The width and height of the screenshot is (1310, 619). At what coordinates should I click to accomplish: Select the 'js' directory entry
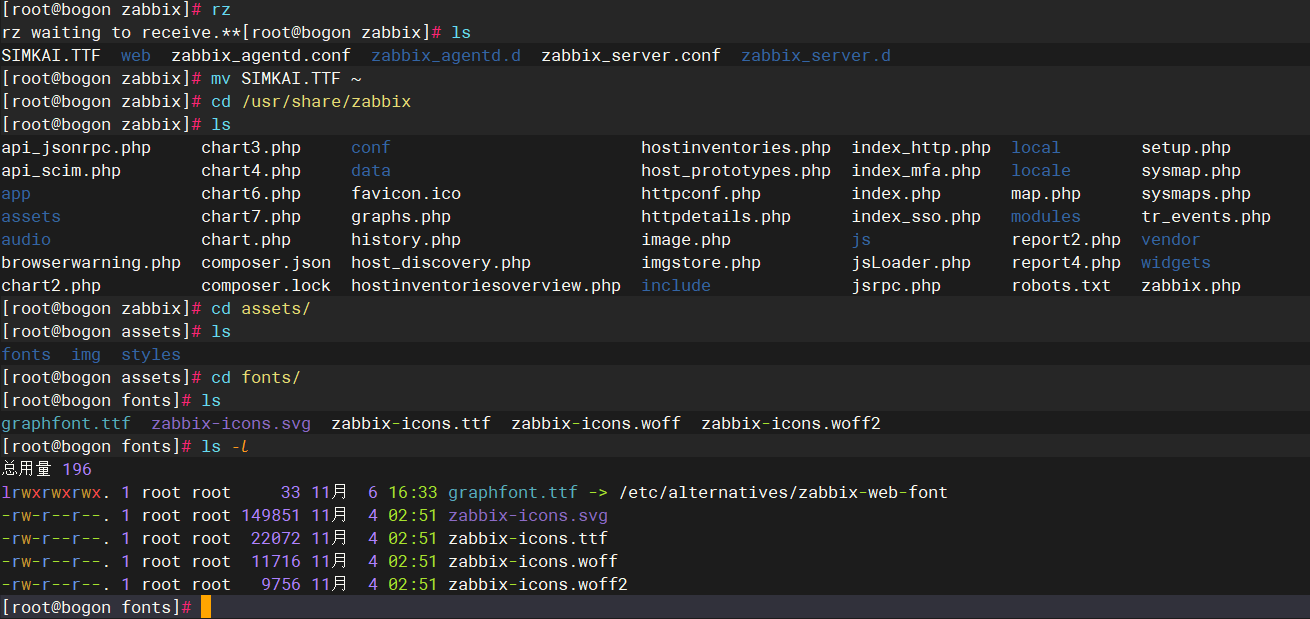[x=861, y=239]
